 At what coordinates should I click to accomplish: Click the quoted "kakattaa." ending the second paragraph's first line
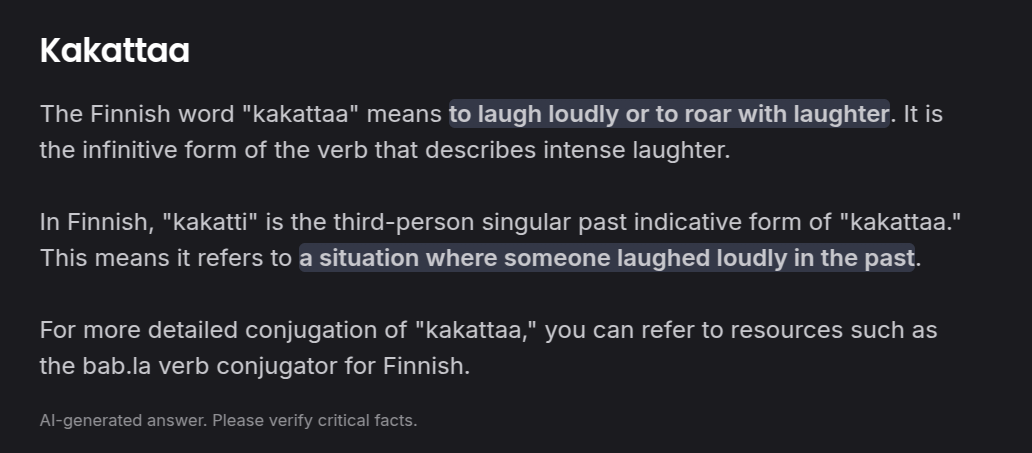click(x=900, y=222)
